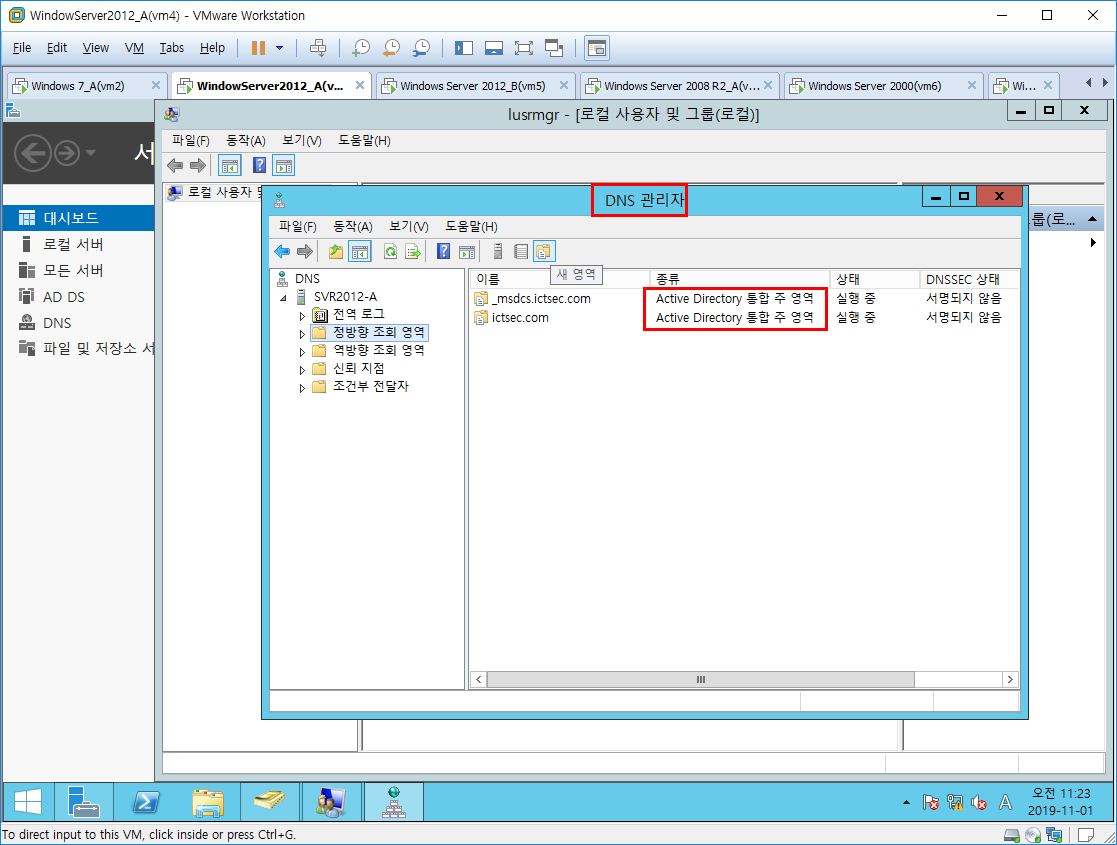Toggle console tree icon in lusrmgr toolbar
Image resolution: width=1117 pixels, height=845 pixels.
coord(229,166)
